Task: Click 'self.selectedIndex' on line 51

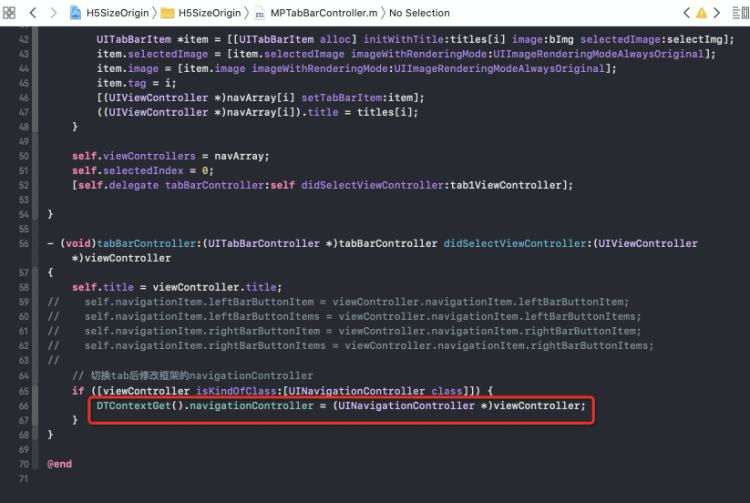Action: click(x=128, y=171)
